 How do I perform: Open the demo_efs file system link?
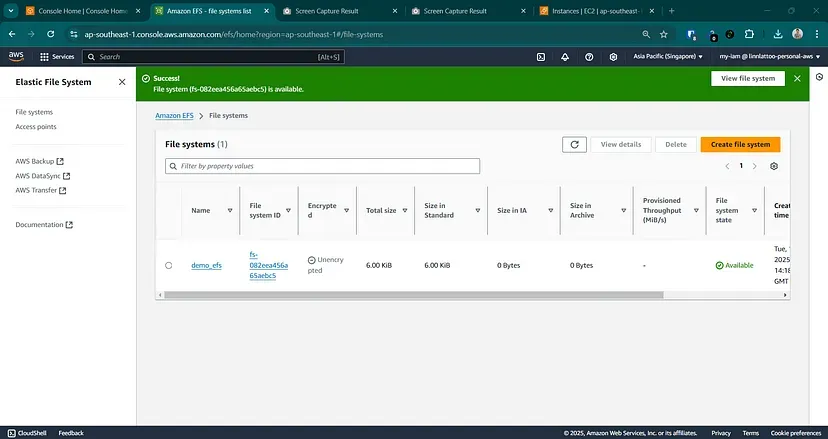click(206, 265)
